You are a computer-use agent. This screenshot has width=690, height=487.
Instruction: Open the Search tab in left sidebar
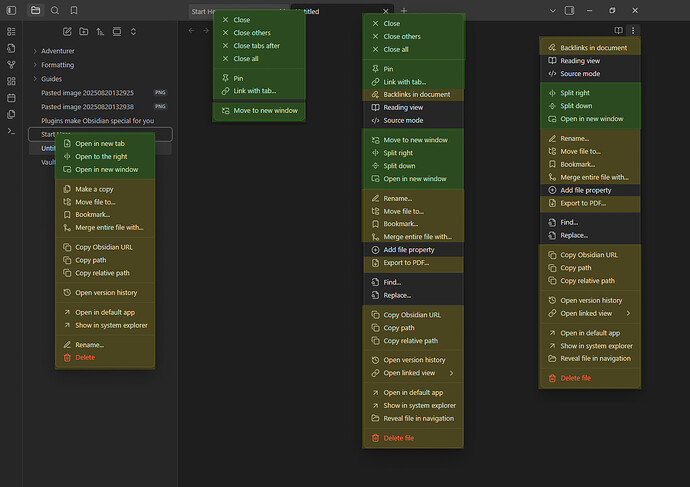54,10
